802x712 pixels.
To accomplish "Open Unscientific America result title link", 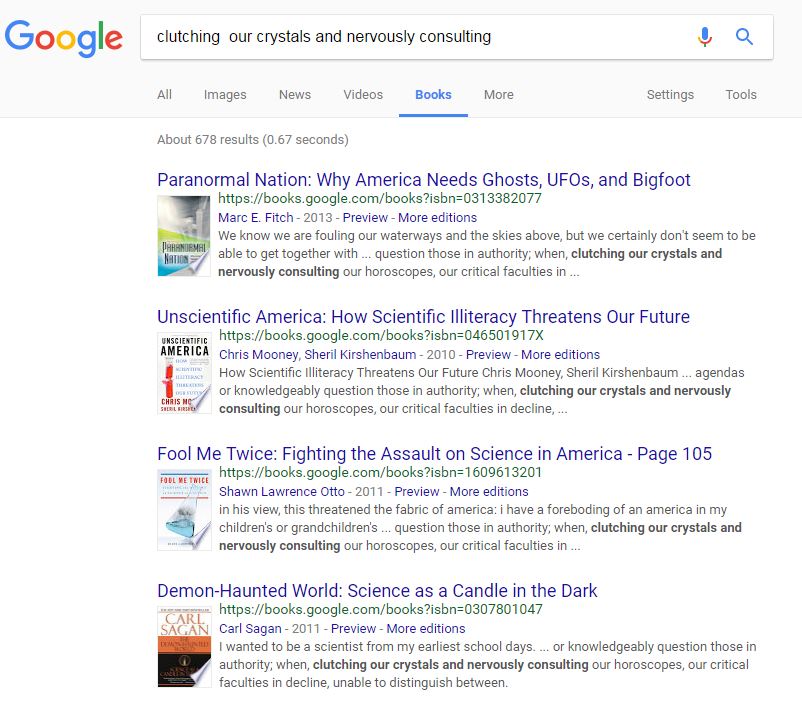I will pos(423,317).
